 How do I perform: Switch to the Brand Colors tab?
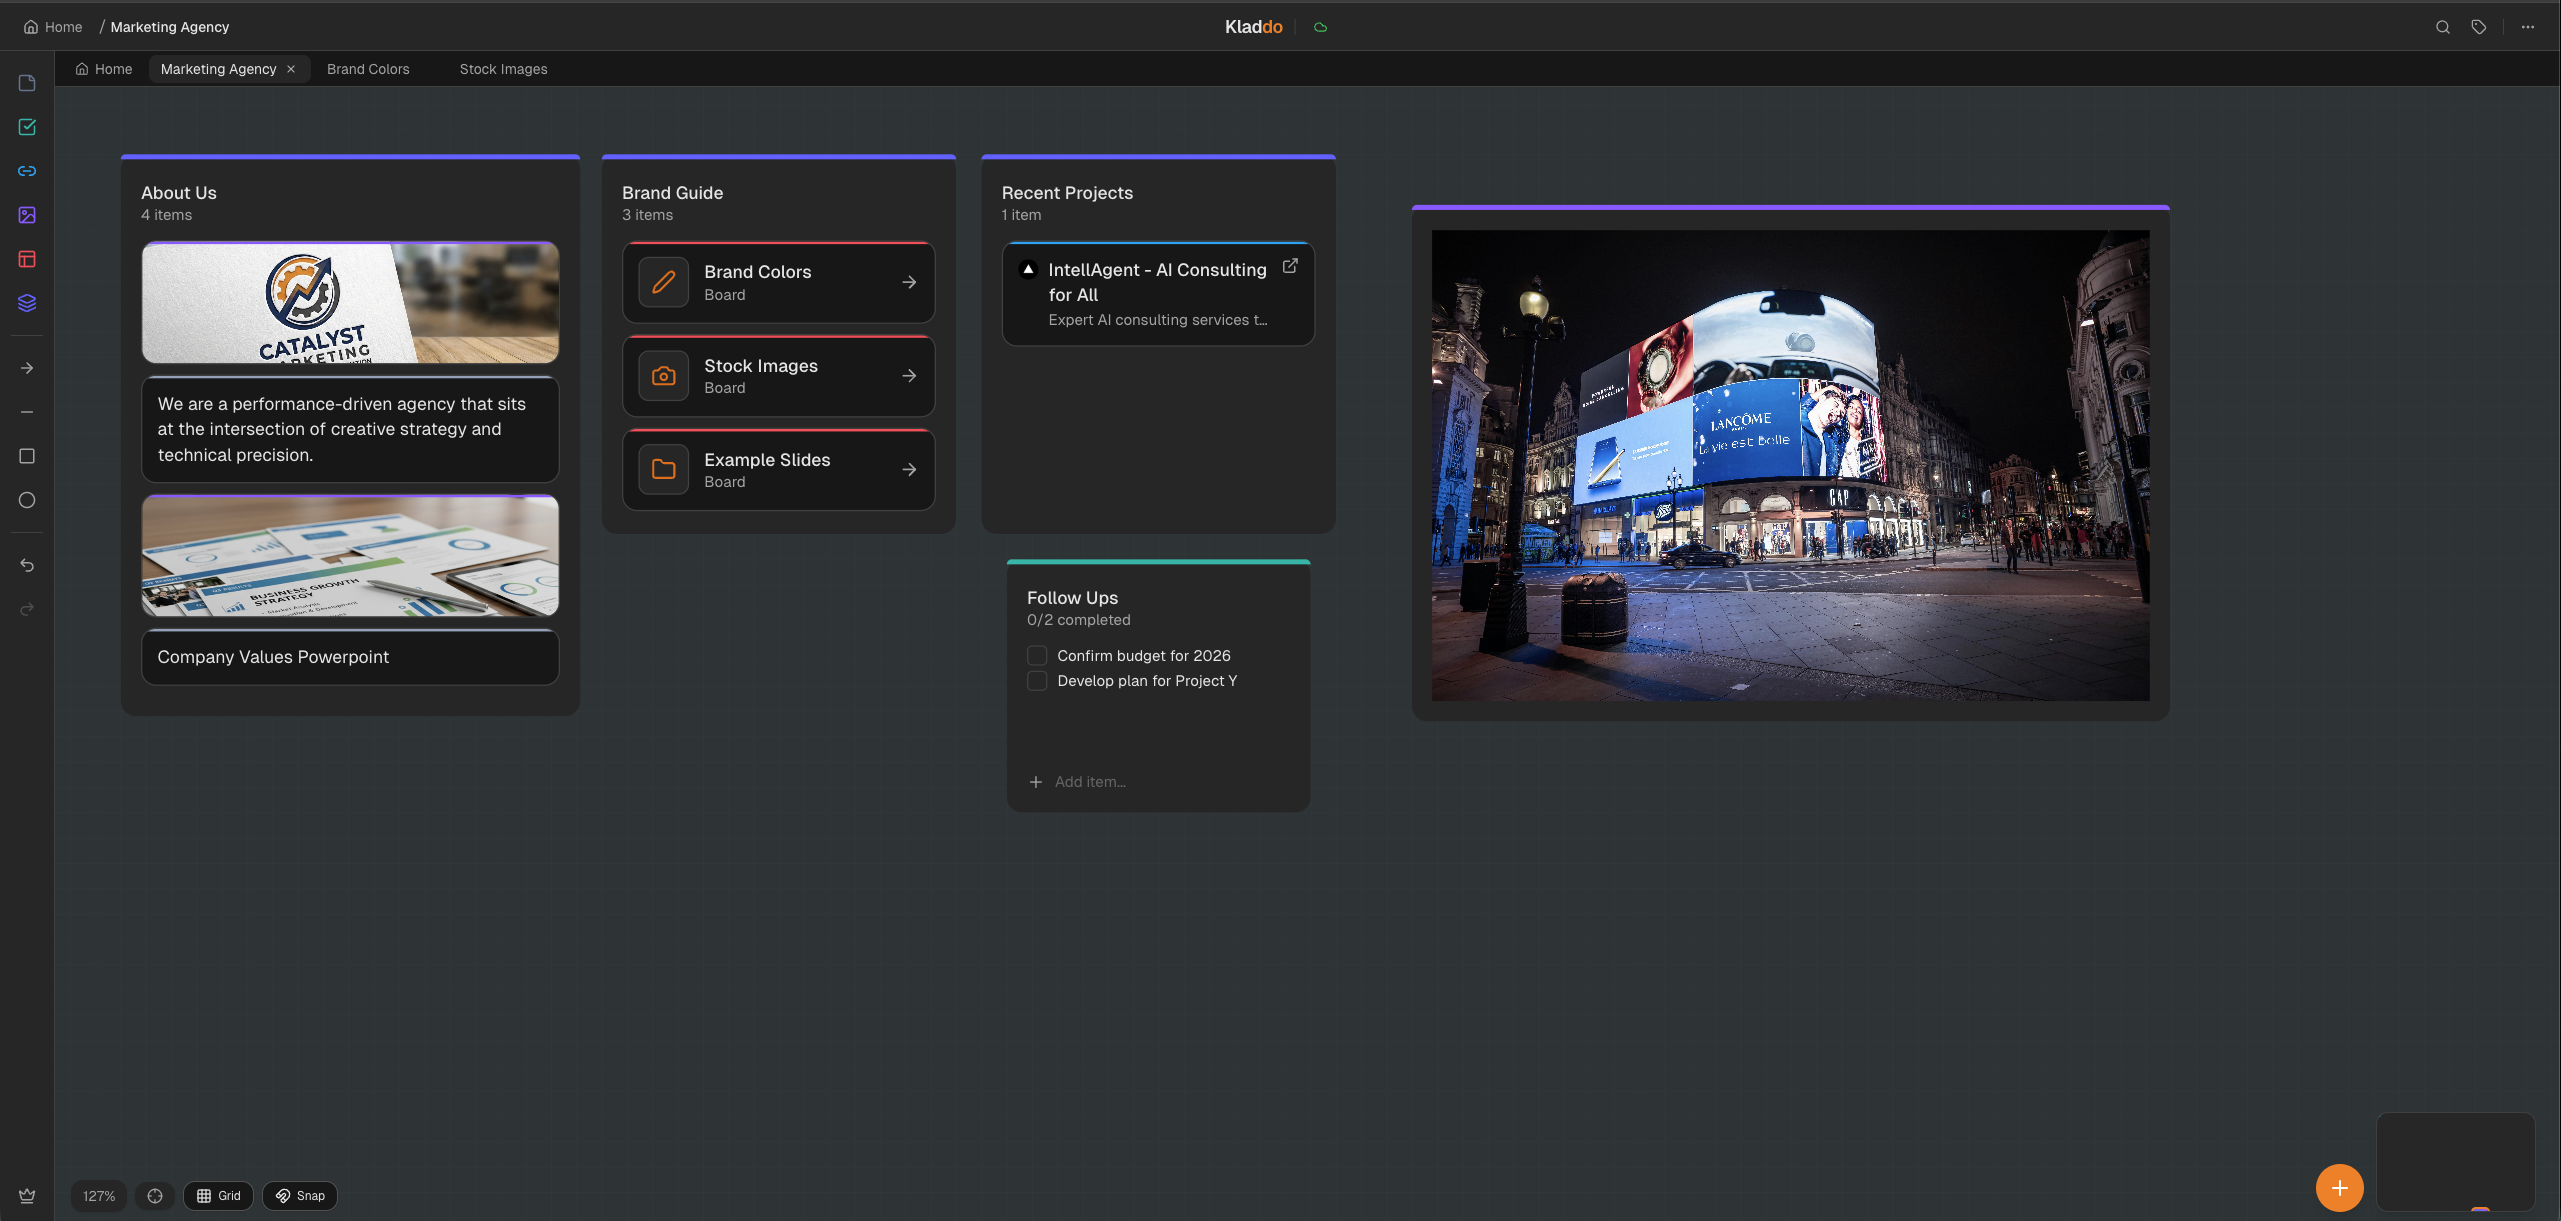click(x=367, y=69)
